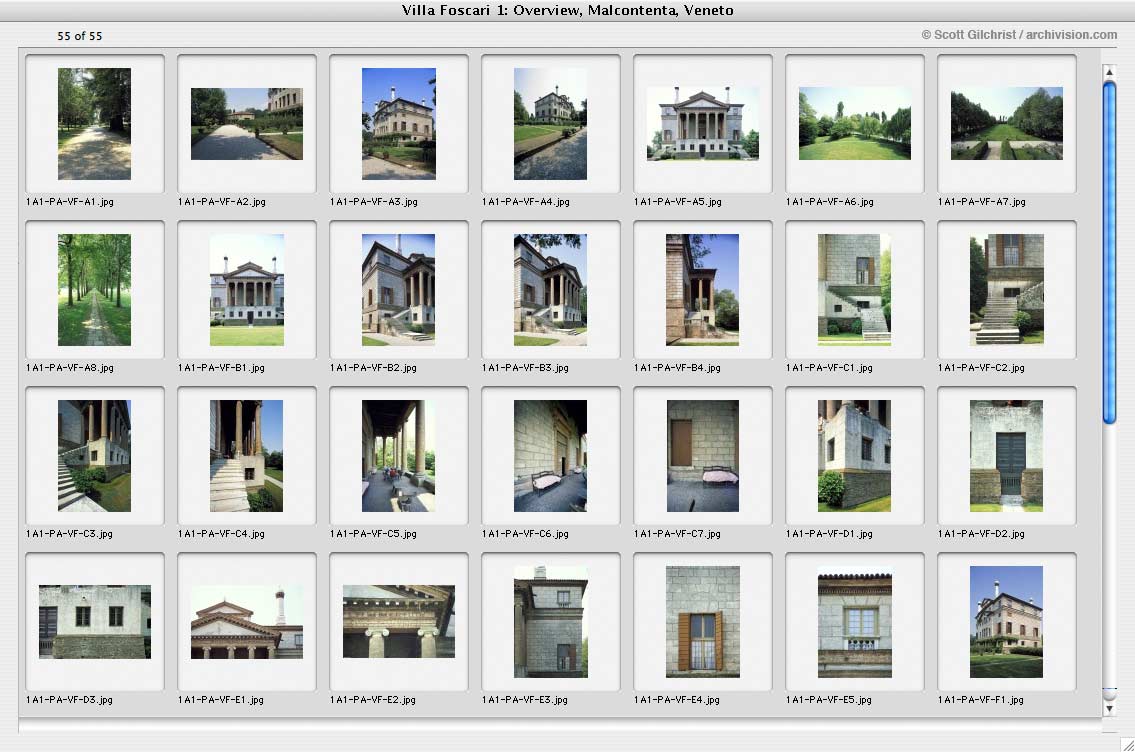The image size is (1135, 752).
Task: Click the file name text "1A1-PA-VF-C2.jpg"
Action: click(x=982, y=368)
